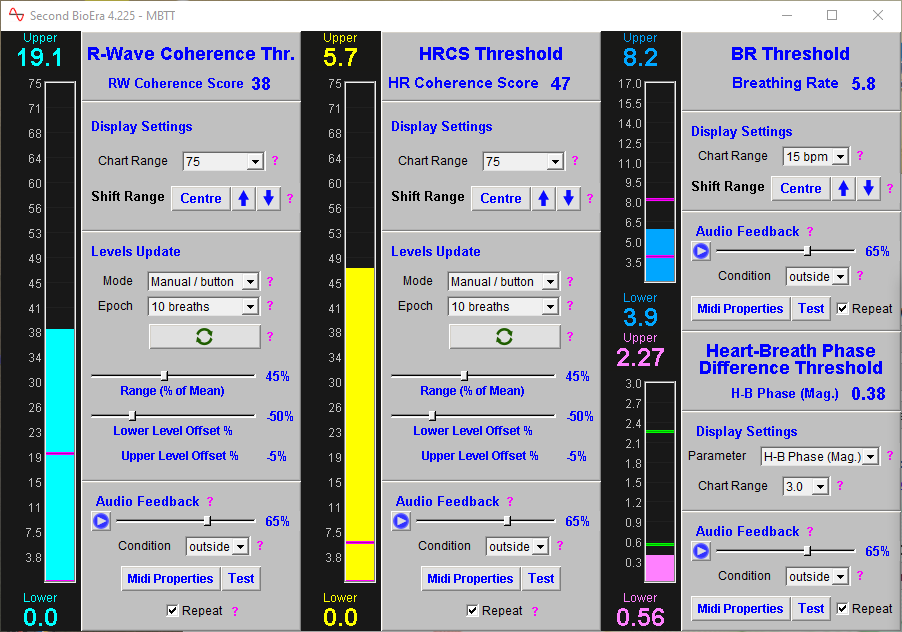The width and height of the screenshot is (902, 632).
Task: Play audio feedback under Heart-Breath Phase section
Action: 701,550
